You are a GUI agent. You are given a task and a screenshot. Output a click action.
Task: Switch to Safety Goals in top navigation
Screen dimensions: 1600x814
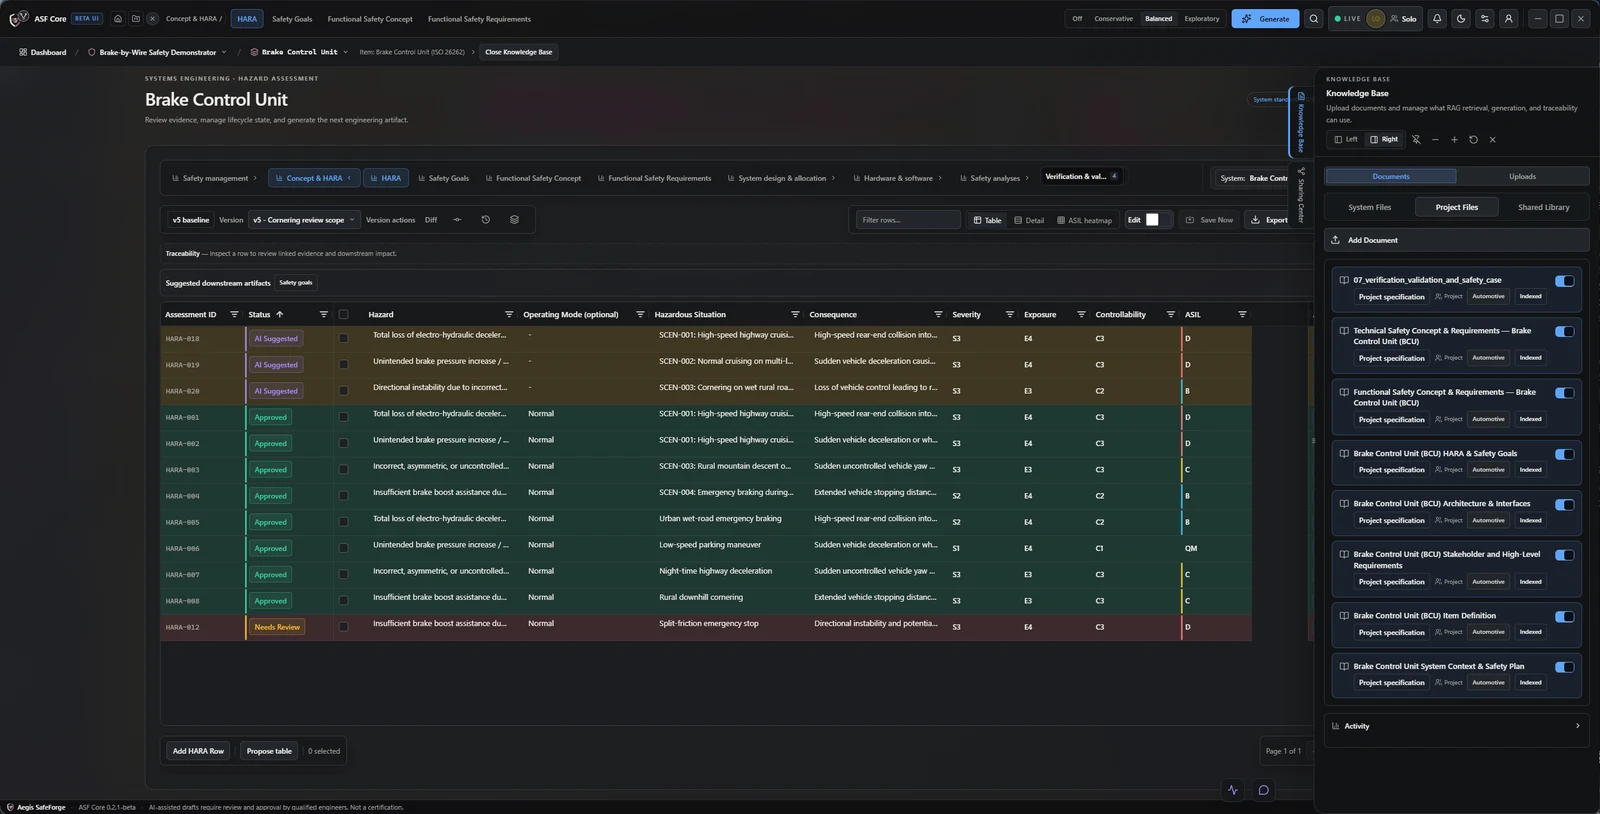click(292, 19)
